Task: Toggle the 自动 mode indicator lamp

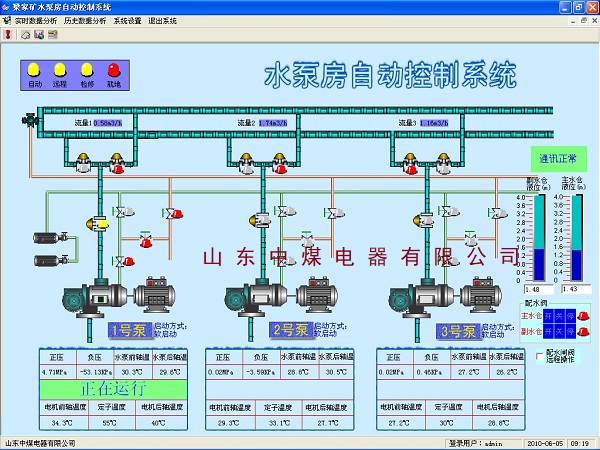Action: 34,69
